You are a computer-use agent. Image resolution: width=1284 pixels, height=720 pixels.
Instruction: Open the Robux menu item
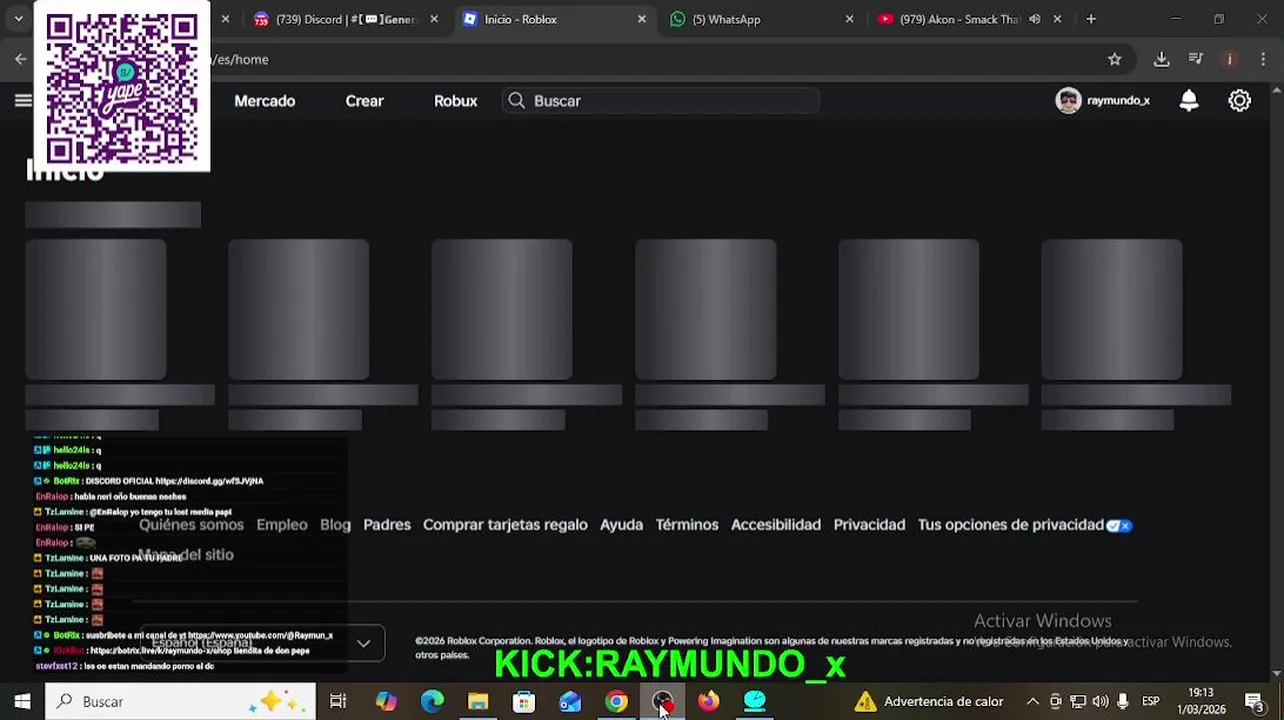tap(456, 100)
